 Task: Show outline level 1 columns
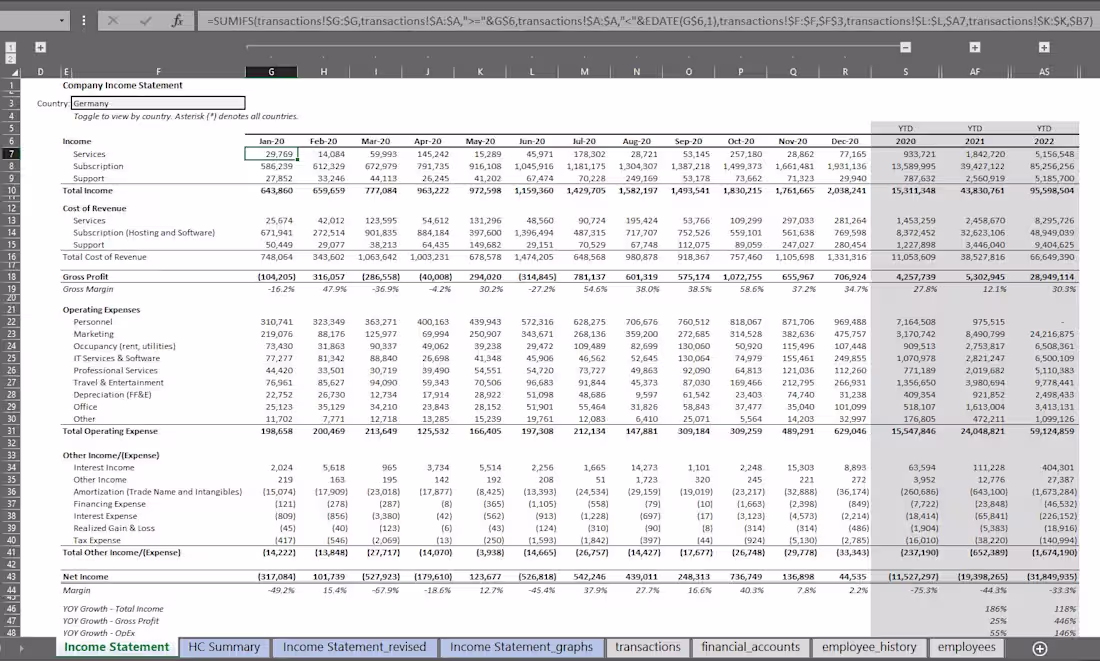point(11,48)
